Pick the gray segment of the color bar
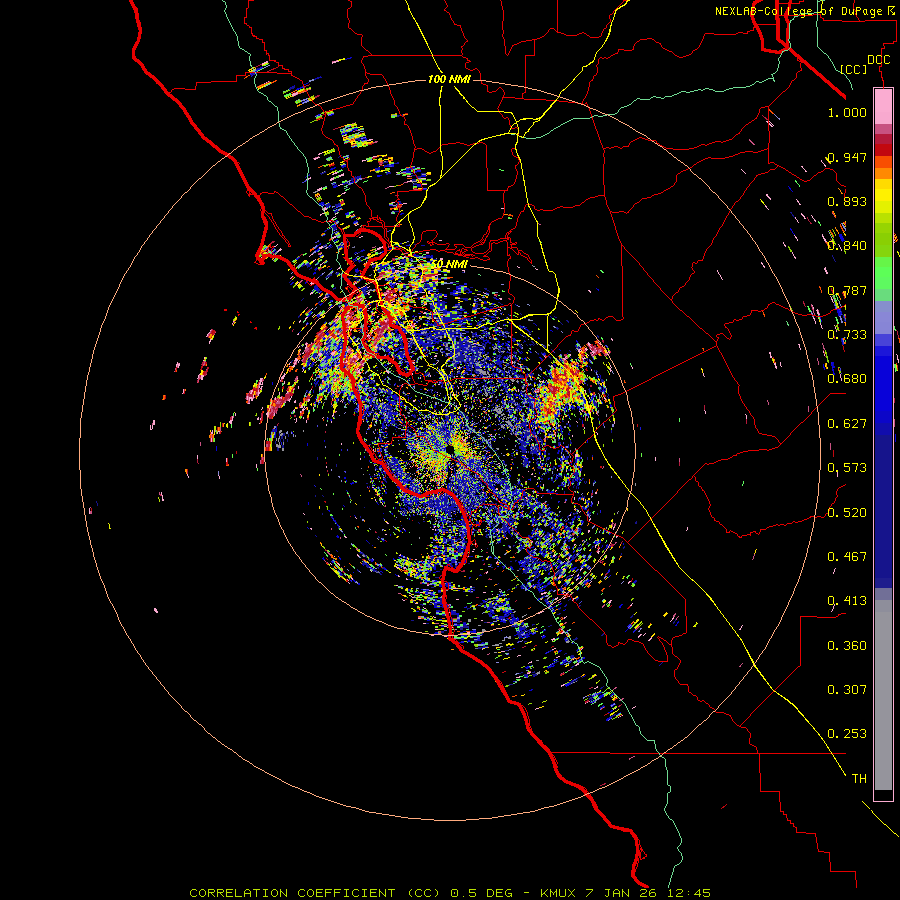 click(883, 695)
